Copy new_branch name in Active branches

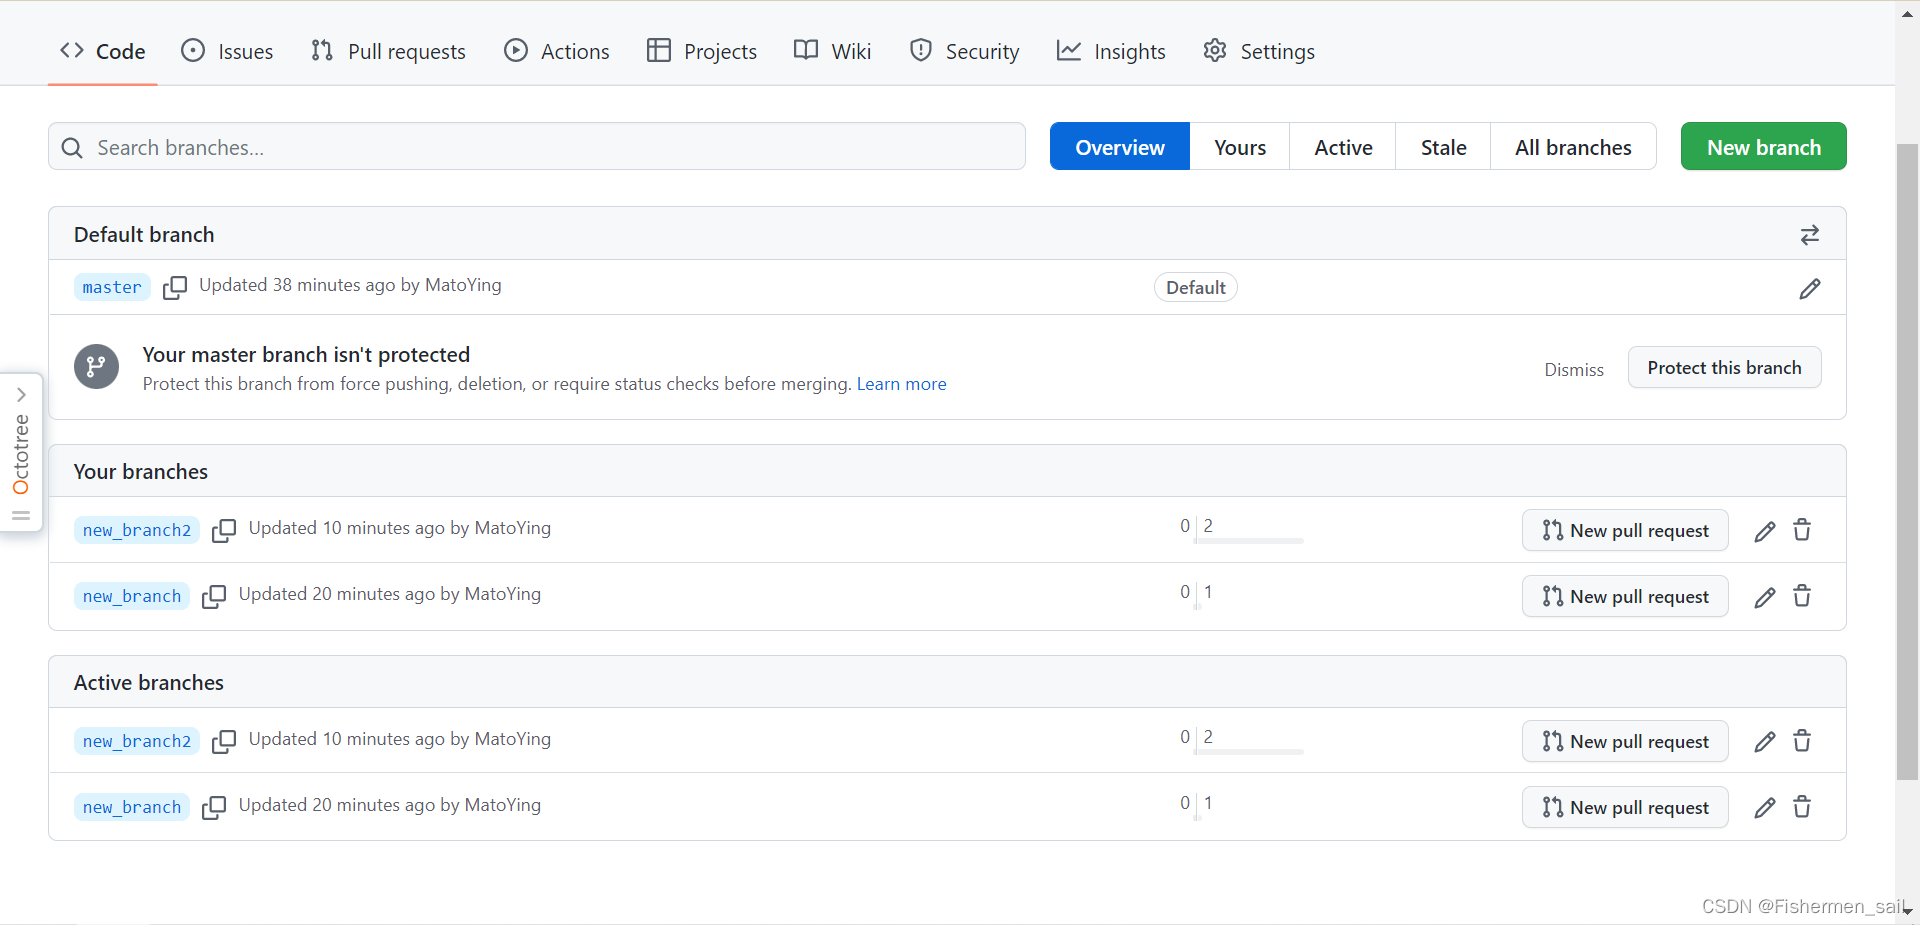coord(214,807)
